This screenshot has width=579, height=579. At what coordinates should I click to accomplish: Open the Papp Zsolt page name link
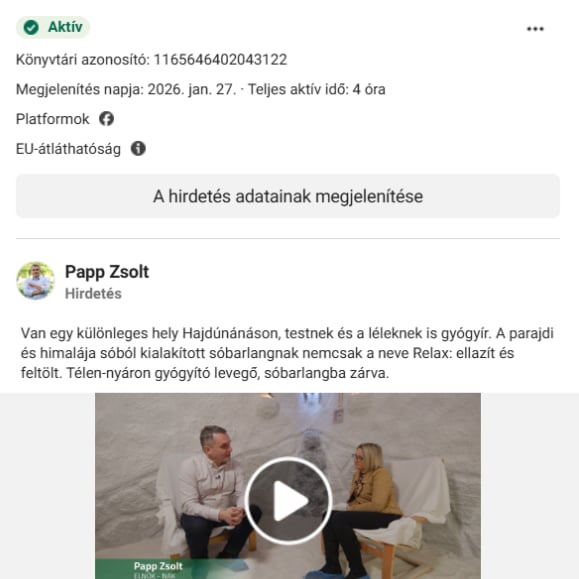pos(107,272)
